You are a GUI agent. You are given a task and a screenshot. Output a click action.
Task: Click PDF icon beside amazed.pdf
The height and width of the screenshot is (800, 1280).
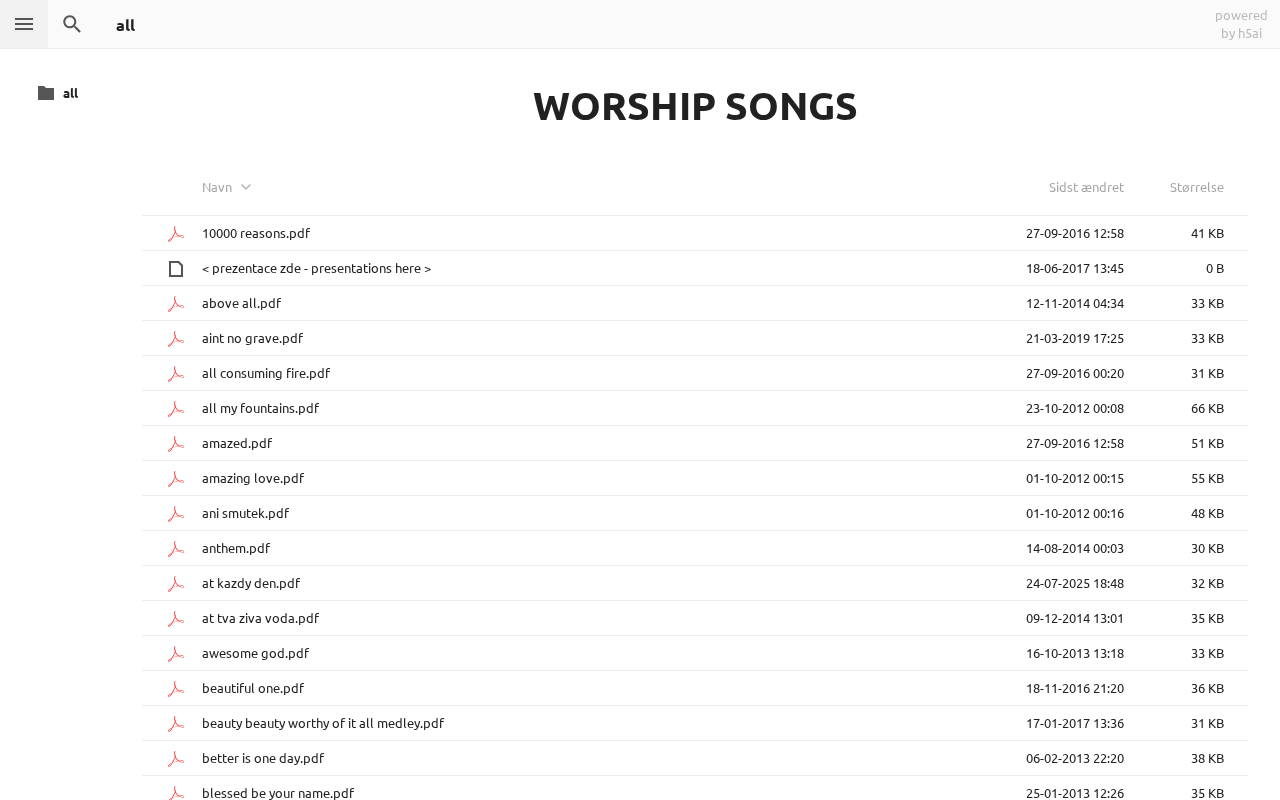[176, 444]
